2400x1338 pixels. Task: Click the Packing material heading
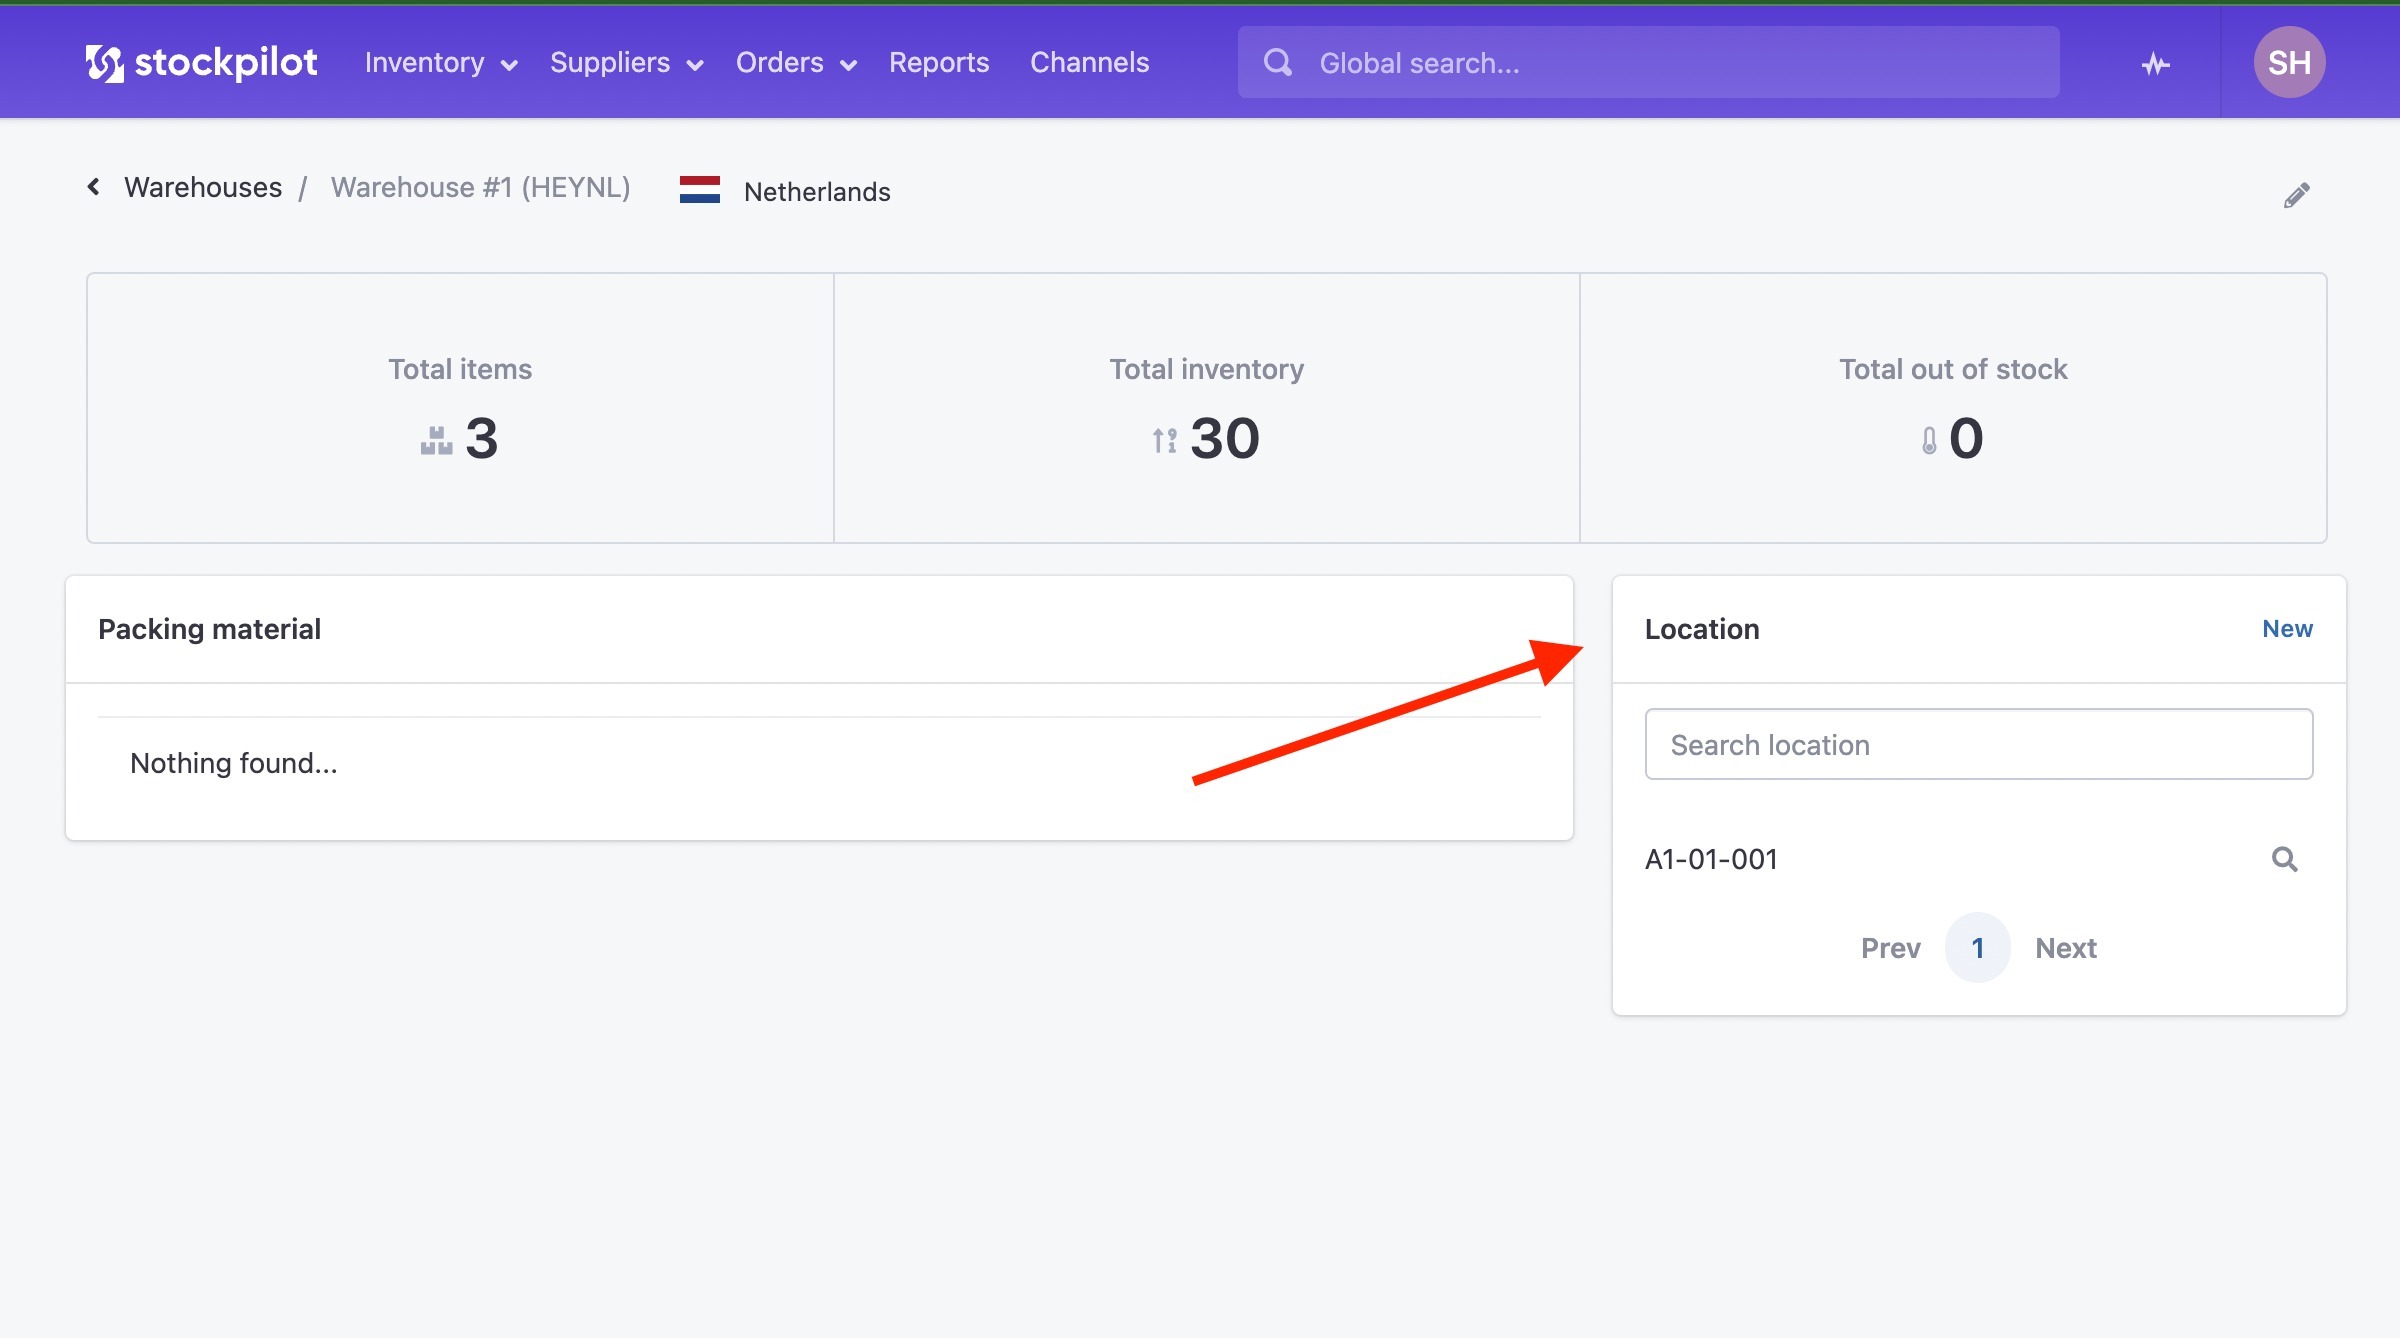[x=209, y=629]
